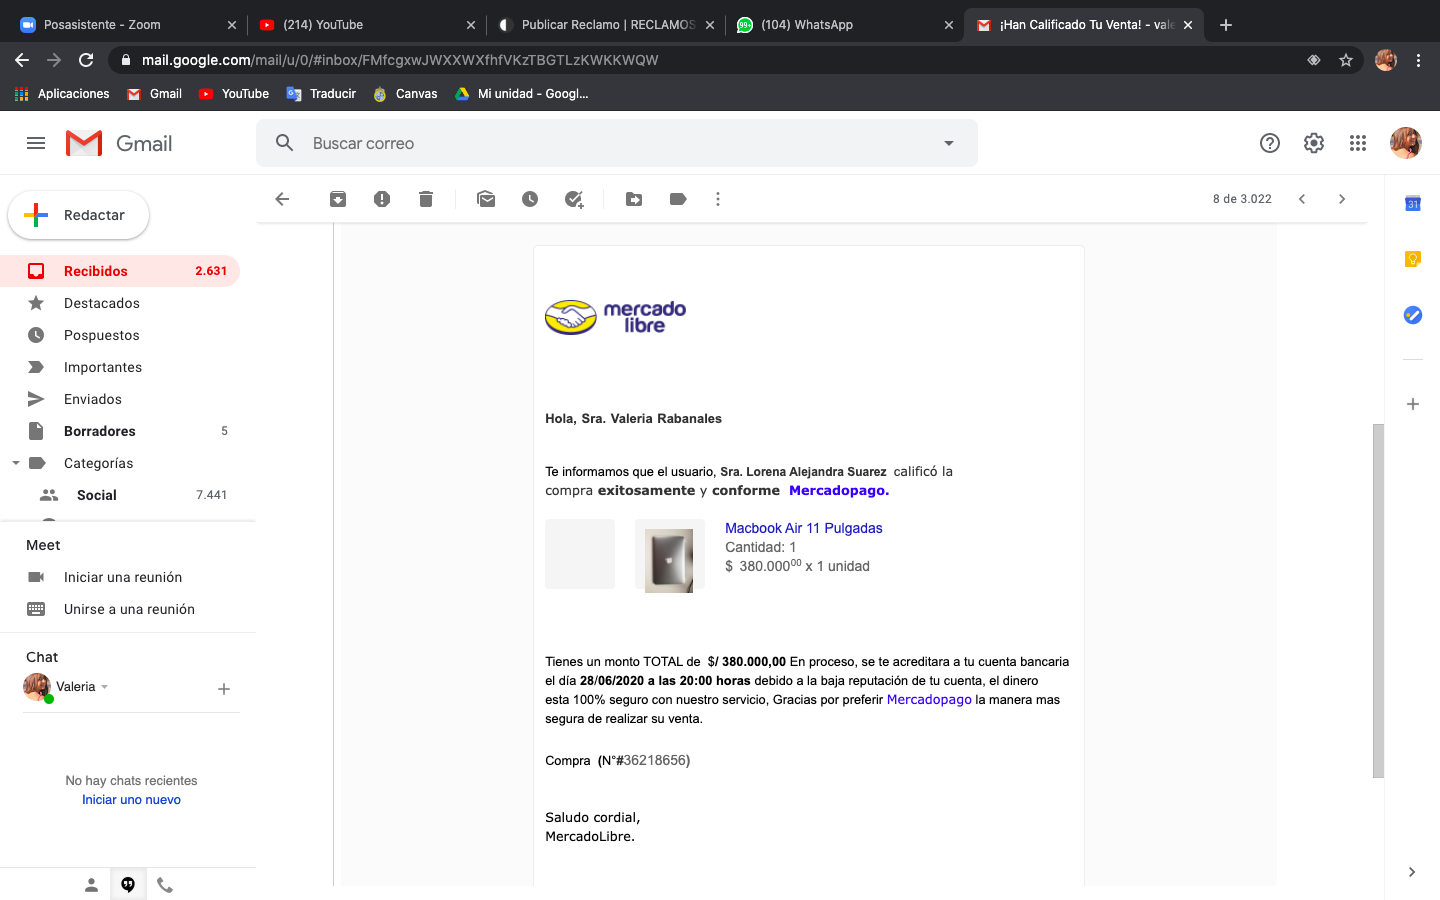Open Pospuestos folder

(120, 335)
